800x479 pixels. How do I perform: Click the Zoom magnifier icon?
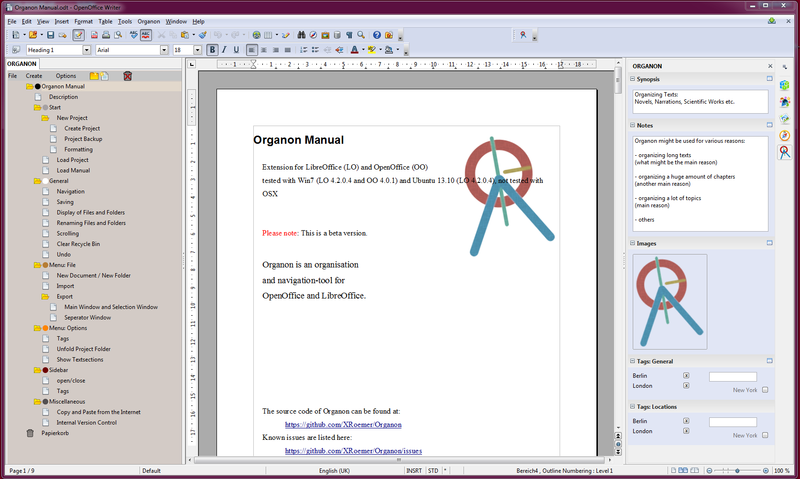tap(361, 35)
